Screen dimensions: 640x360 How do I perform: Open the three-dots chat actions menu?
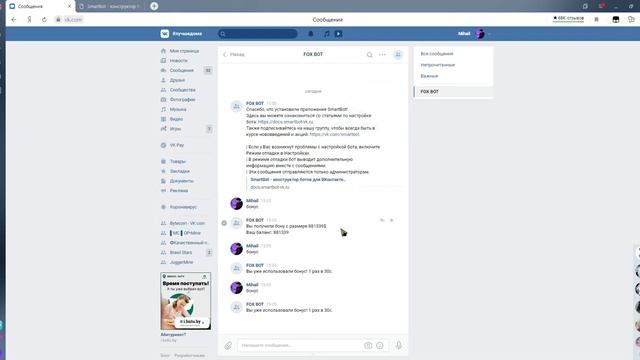pyautogui.click(x=382, y=55)
